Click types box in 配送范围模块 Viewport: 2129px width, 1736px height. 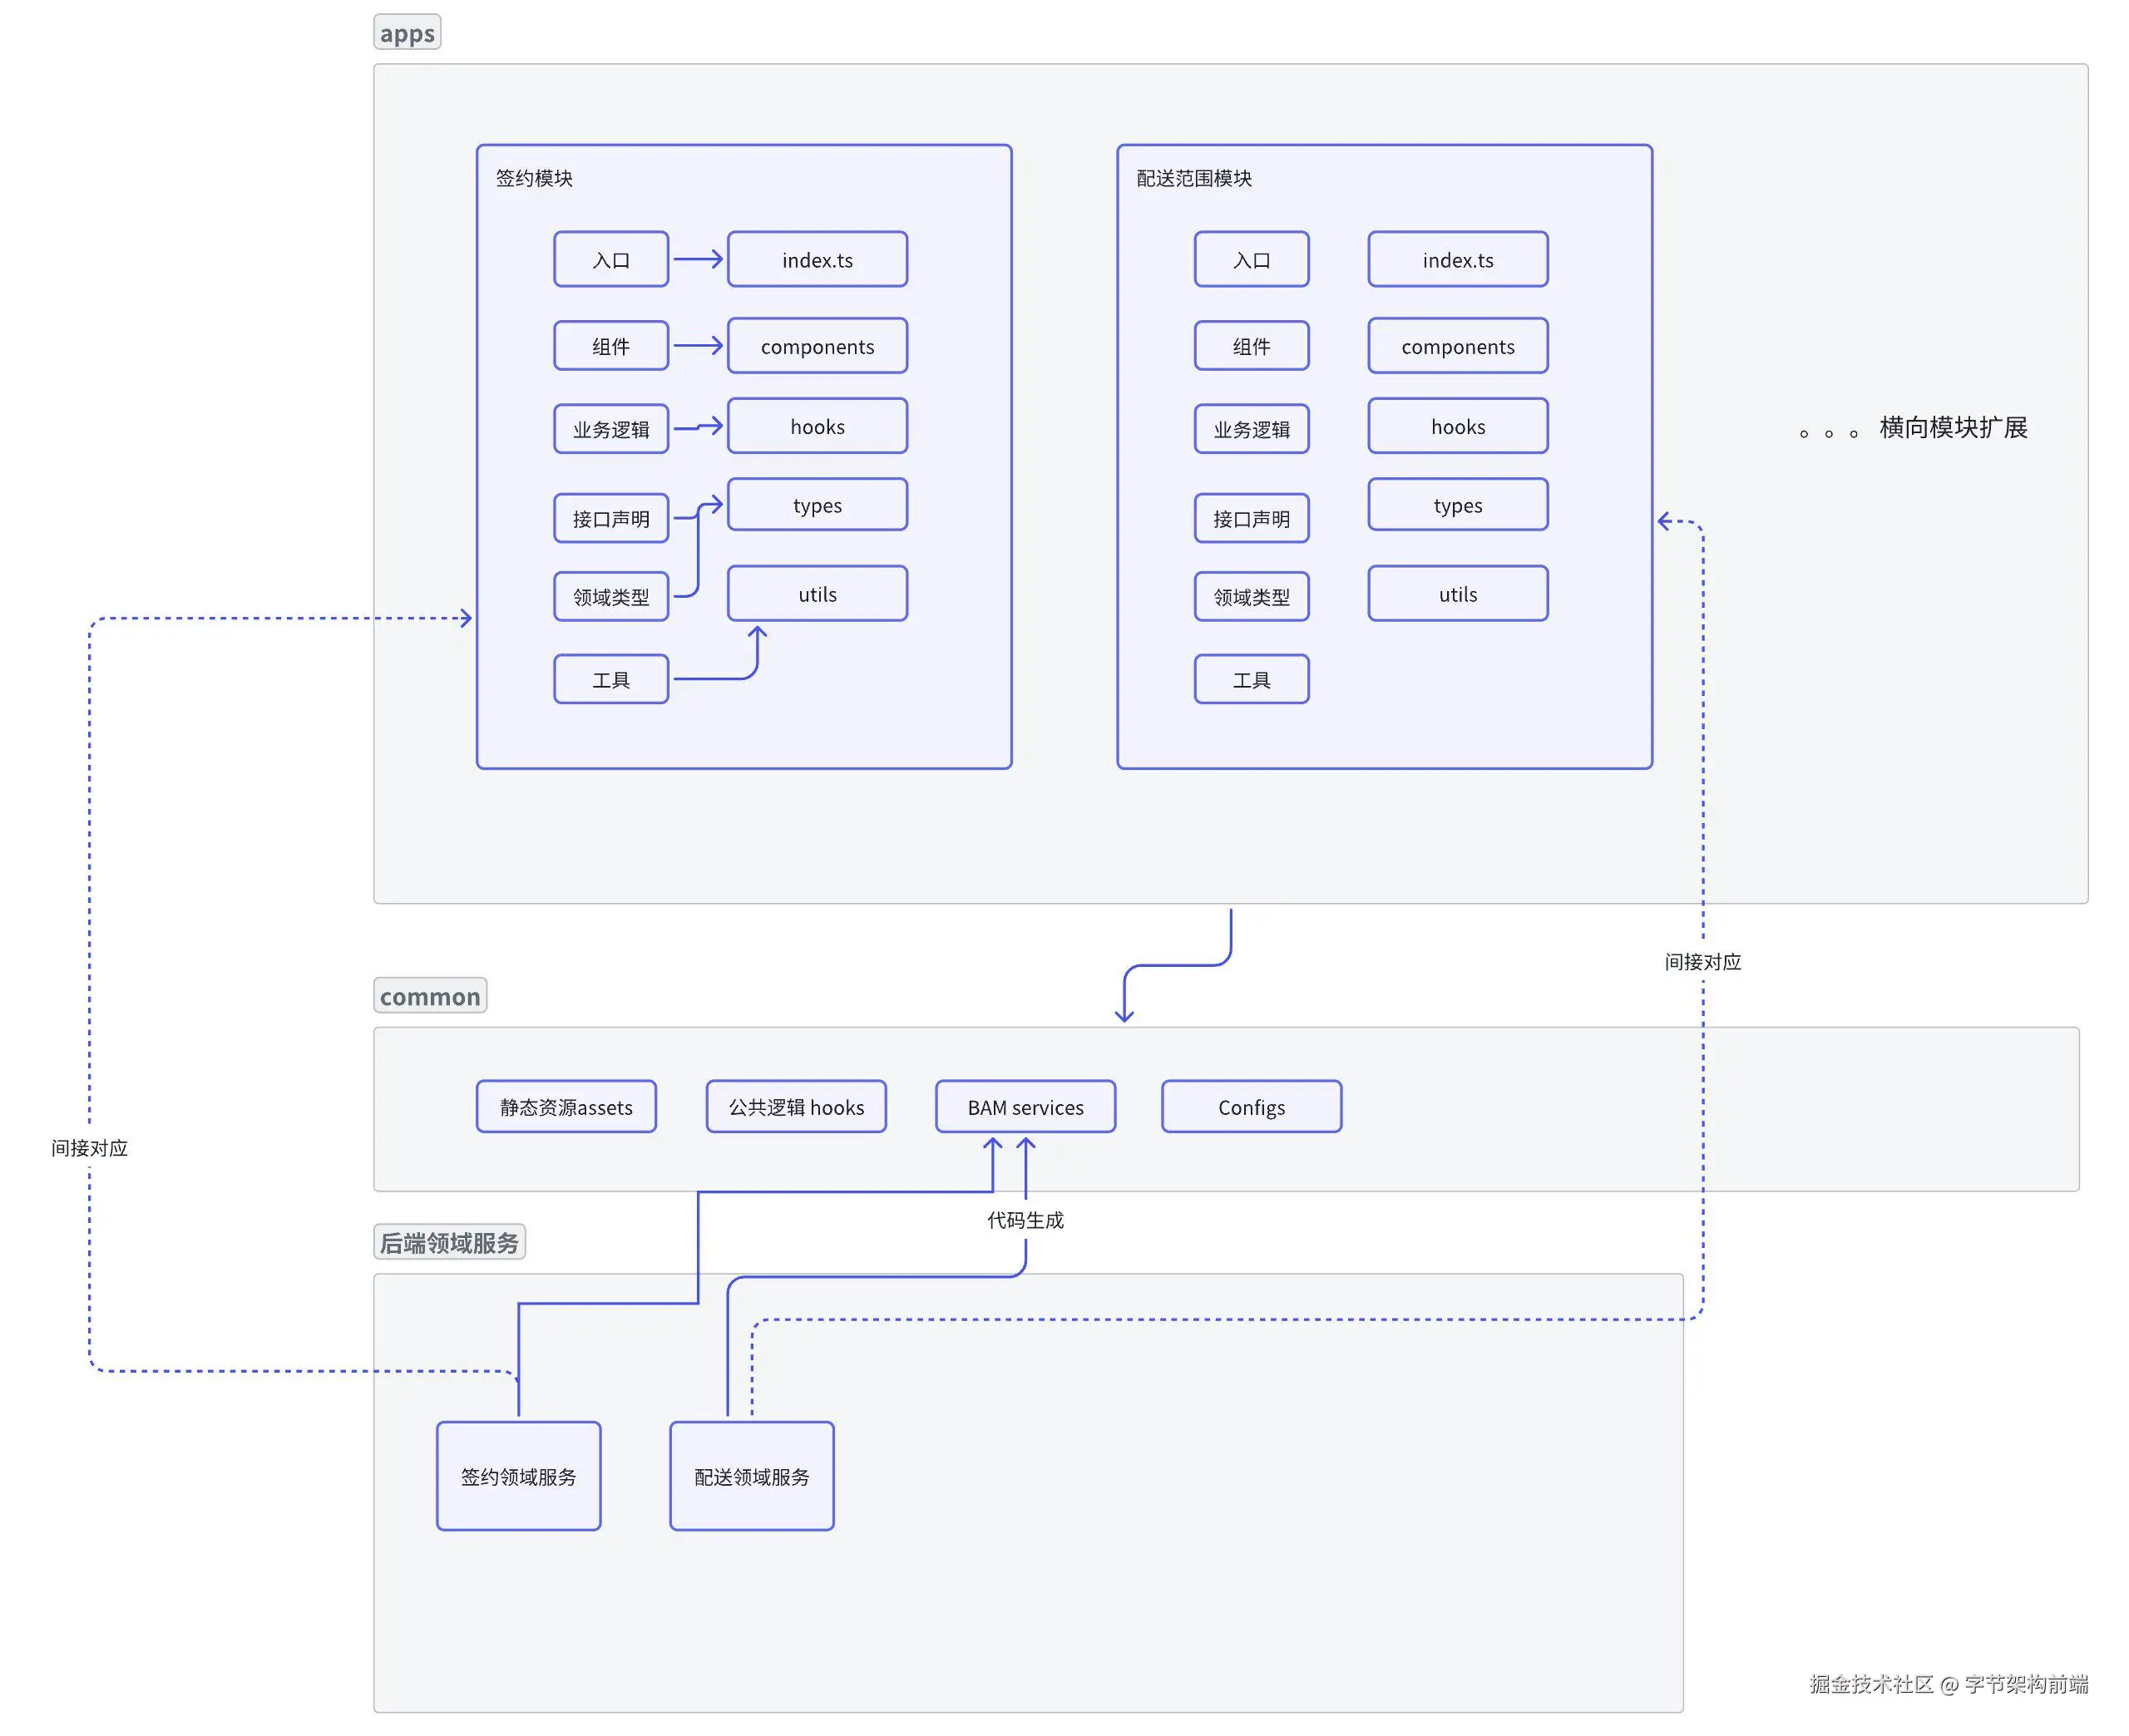tap(1456, 505)
